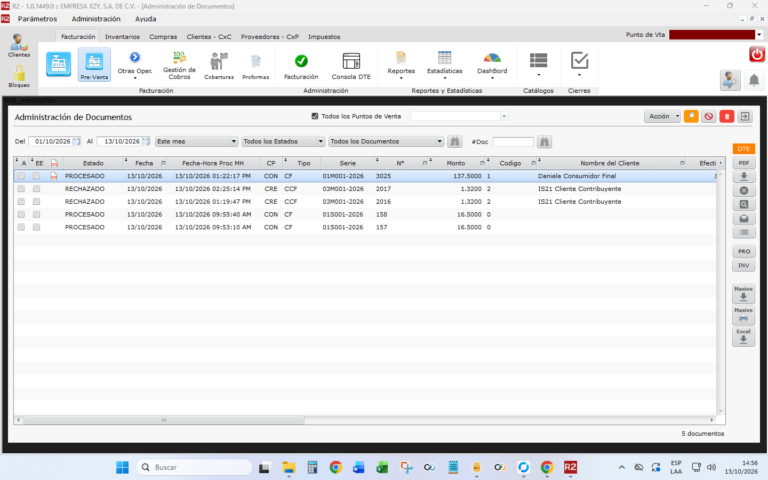Click the open envelope email side button
768x480 pixels.
tap(744, 218)
